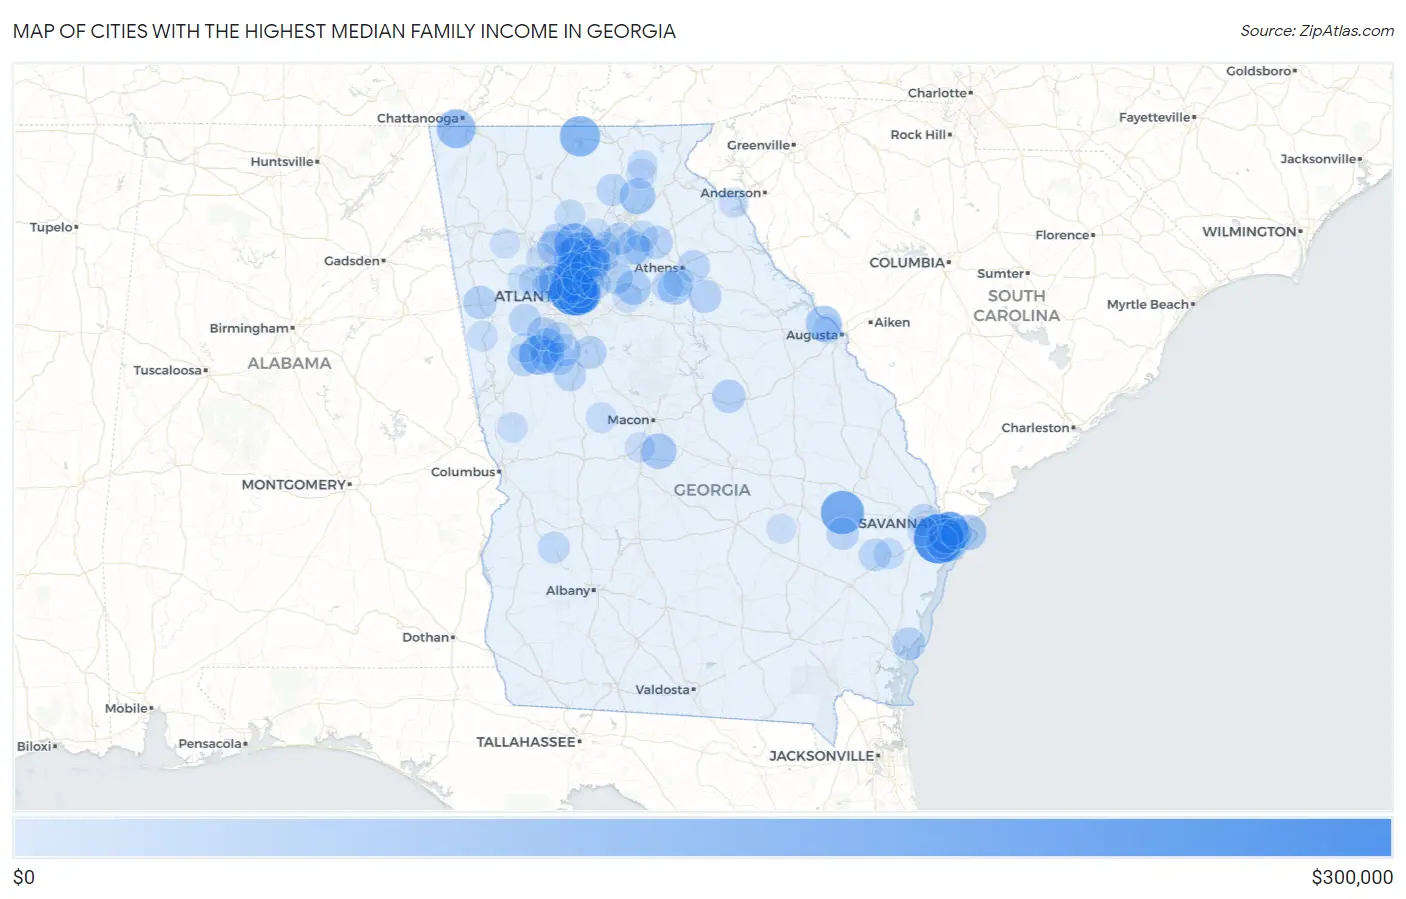Click the Tupelo city label
1406x899 pixels.
[x=54, y=227]
